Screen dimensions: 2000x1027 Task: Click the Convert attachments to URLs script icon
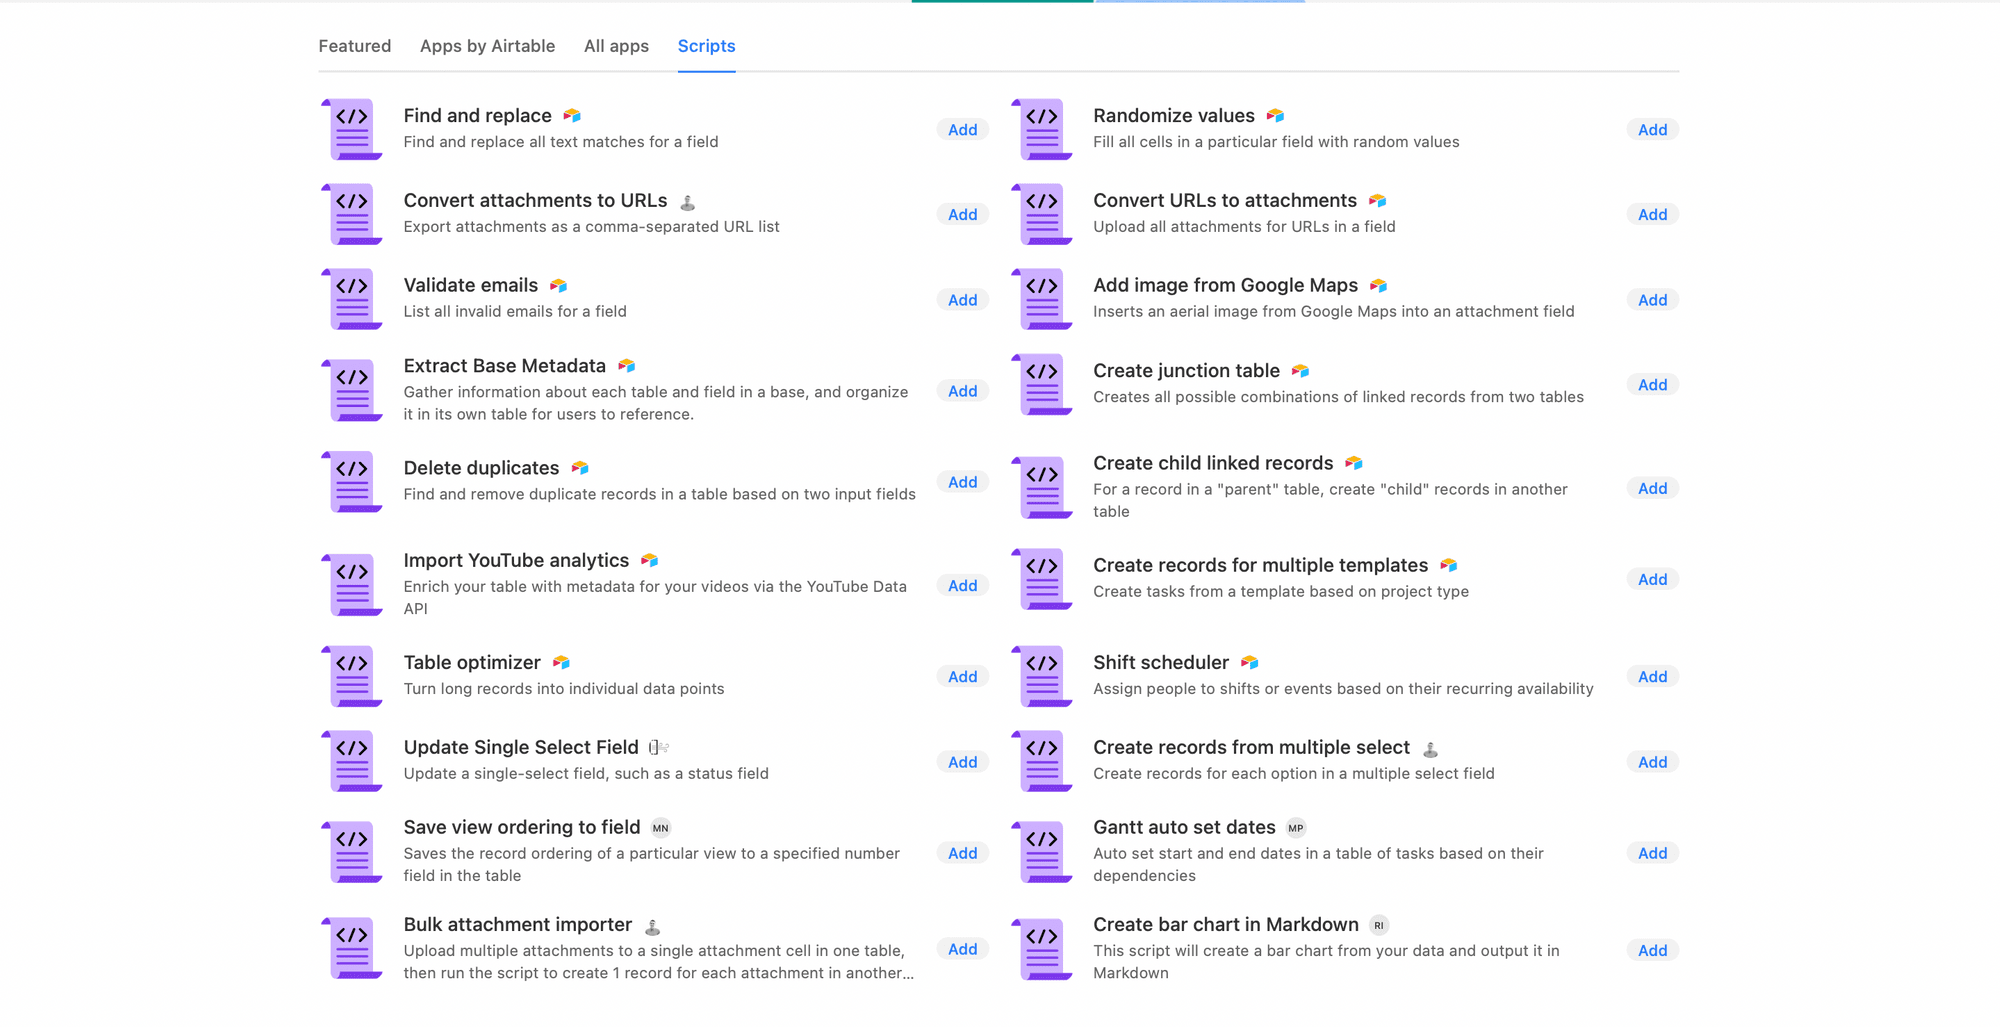tap(352, 214)
